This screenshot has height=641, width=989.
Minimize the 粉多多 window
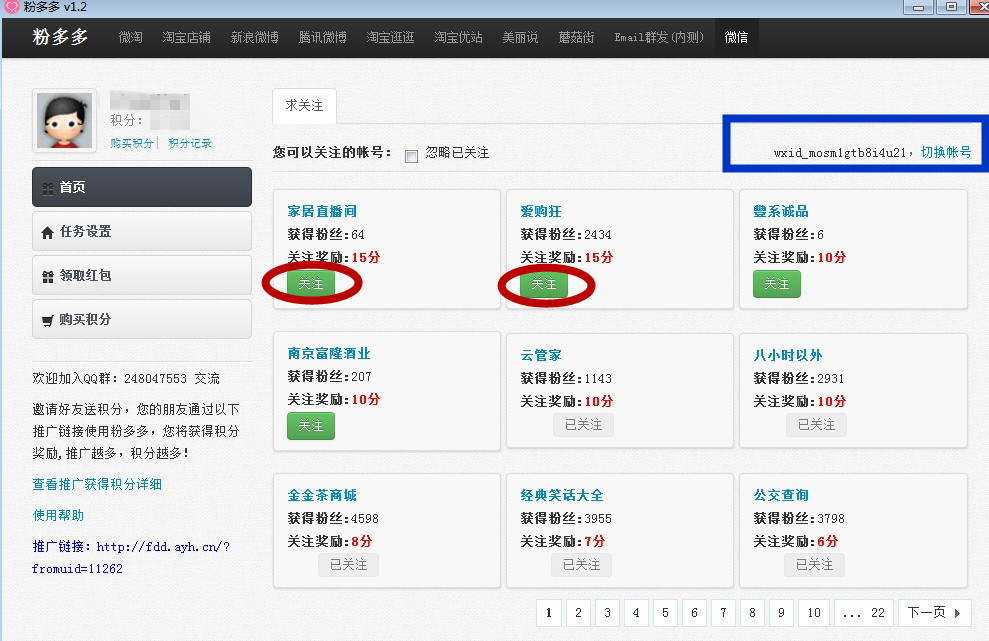[x=918, y=7]
